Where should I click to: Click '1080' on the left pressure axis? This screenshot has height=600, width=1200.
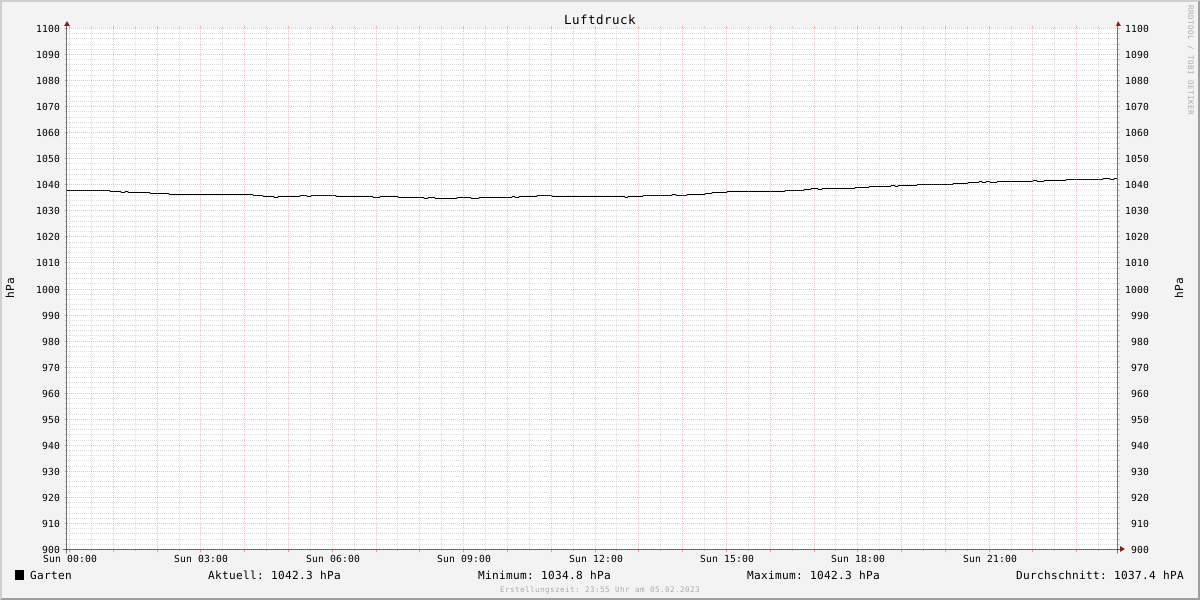[x=48, y=81]
